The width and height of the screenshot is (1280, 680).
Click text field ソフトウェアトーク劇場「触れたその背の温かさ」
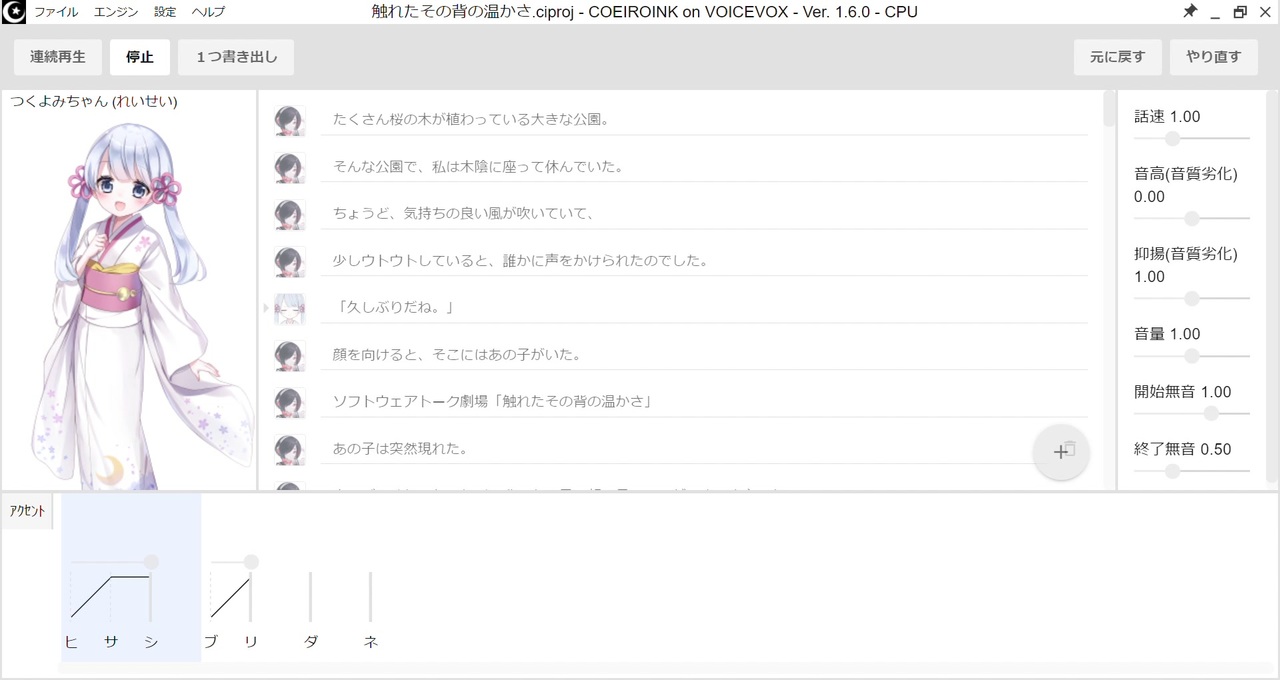tap(704, 402)
